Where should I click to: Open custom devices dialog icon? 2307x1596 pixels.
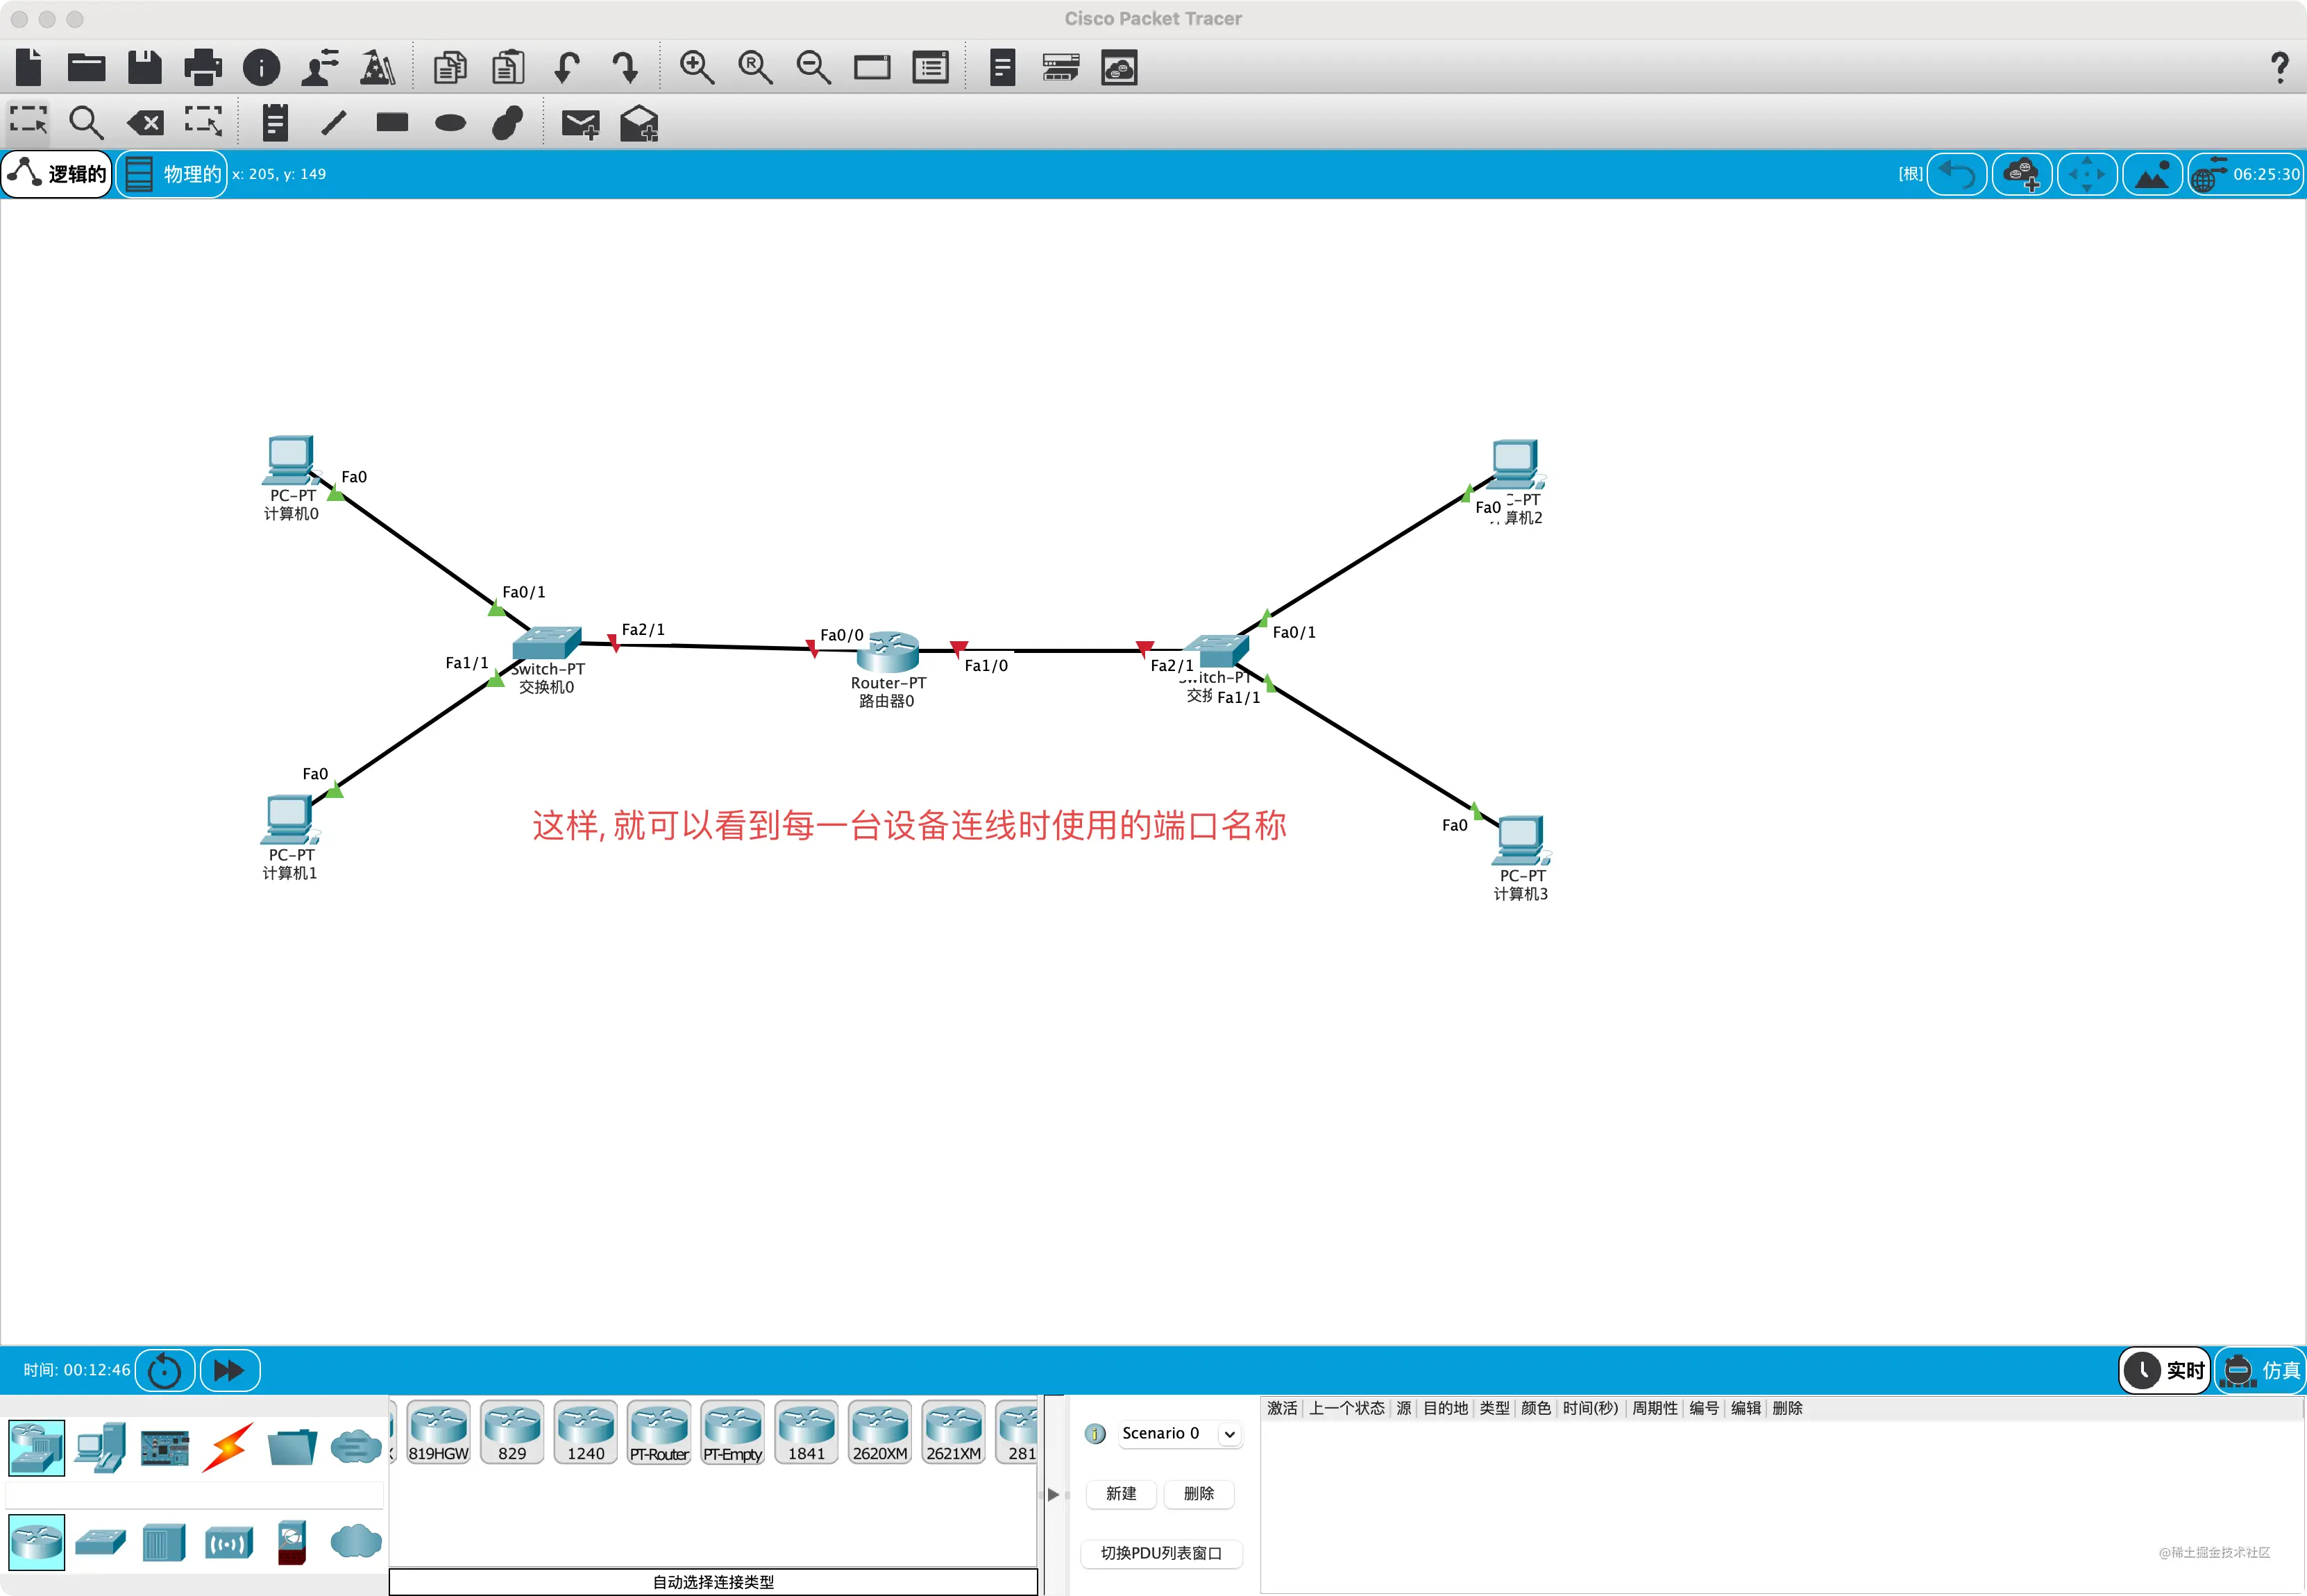click(931, 67)
